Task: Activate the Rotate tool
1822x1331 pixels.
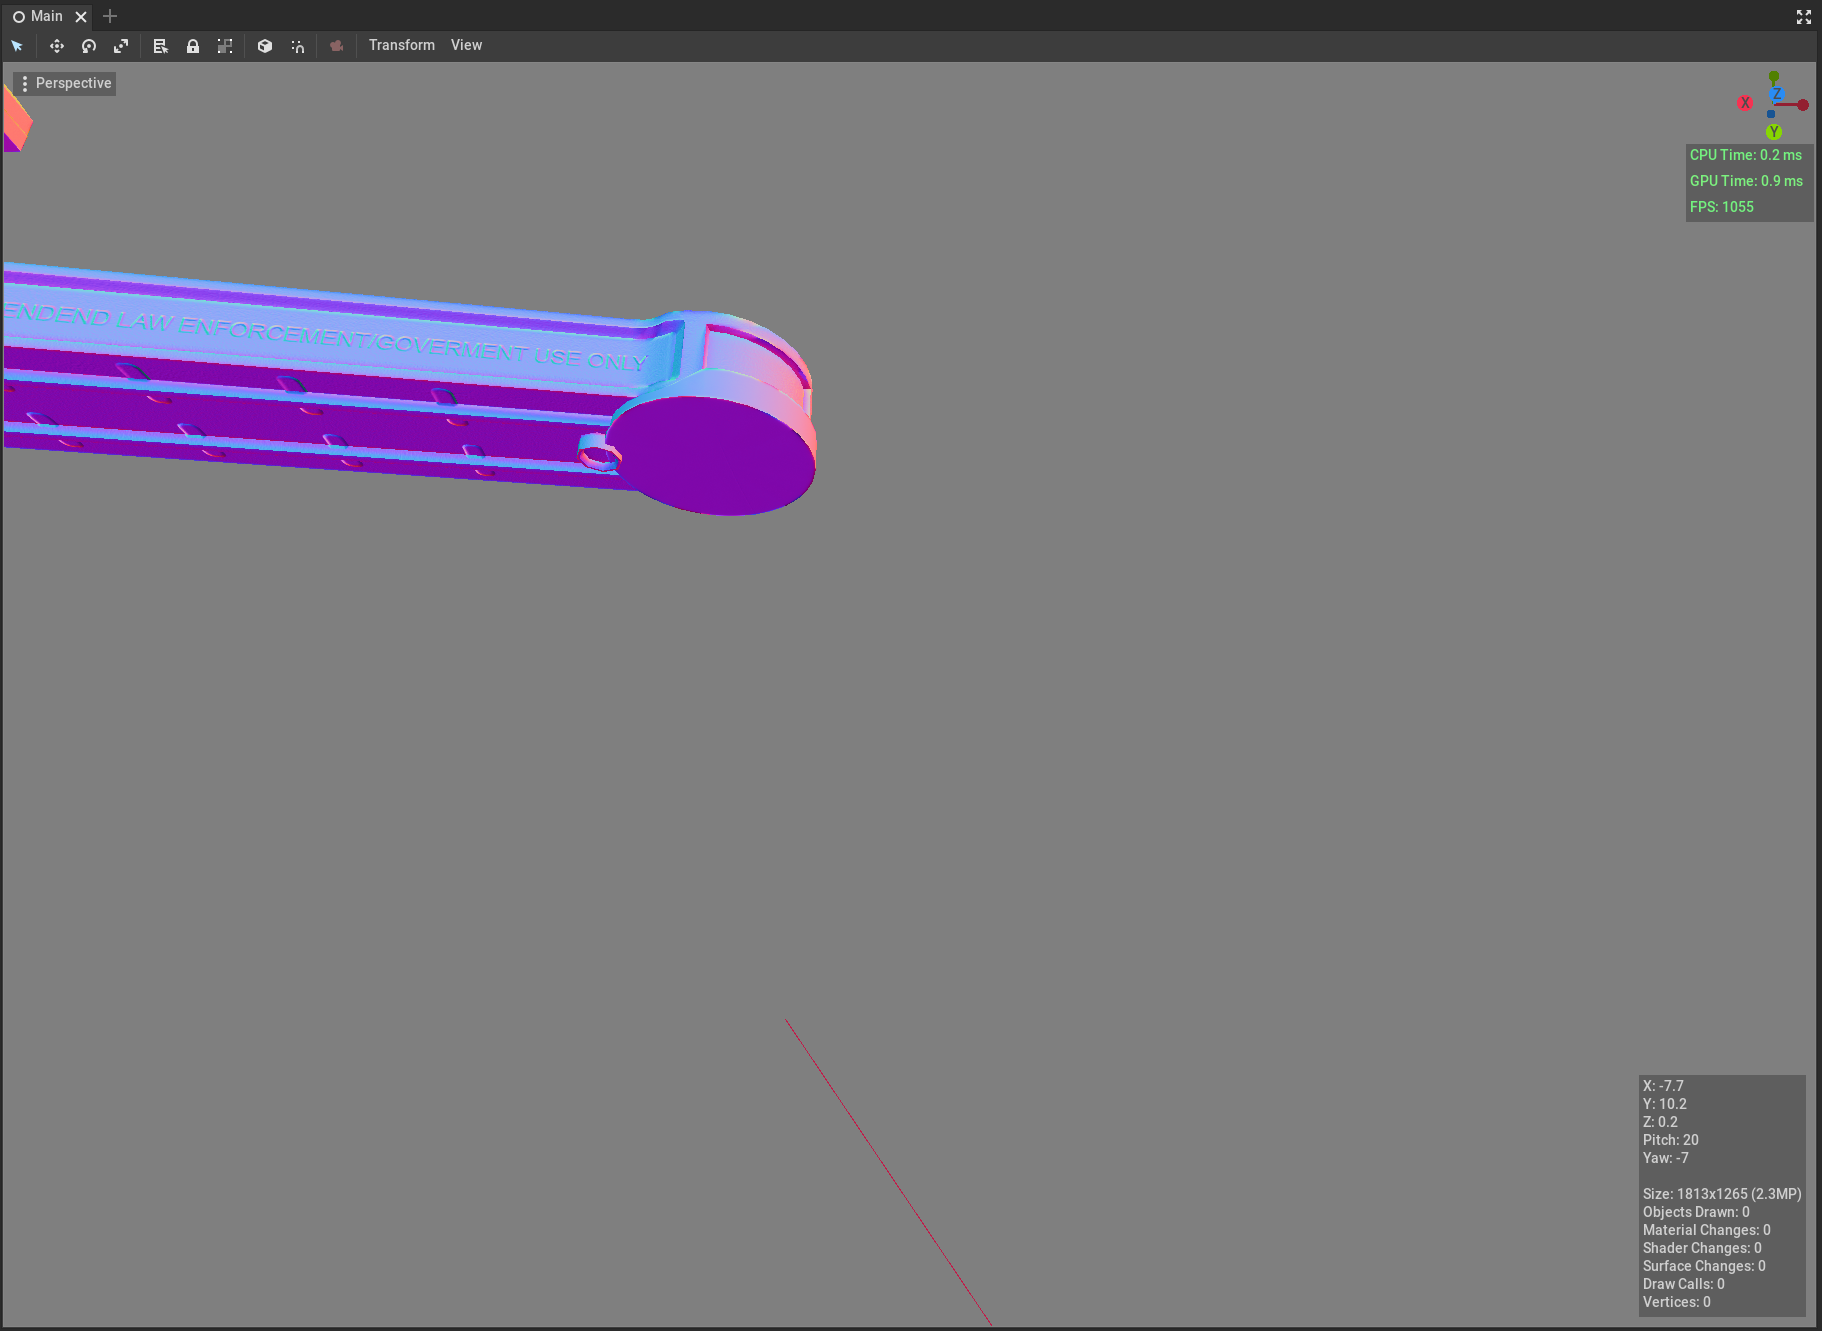Action: click(x=89, y=46)
